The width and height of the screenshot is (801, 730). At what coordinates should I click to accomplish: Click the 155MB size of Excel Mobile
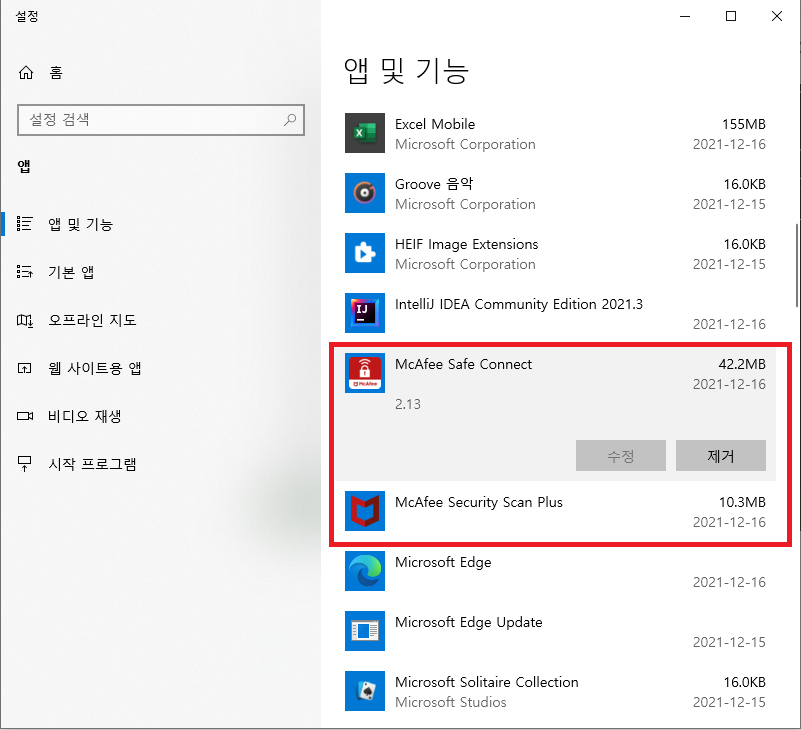[744, 124]
